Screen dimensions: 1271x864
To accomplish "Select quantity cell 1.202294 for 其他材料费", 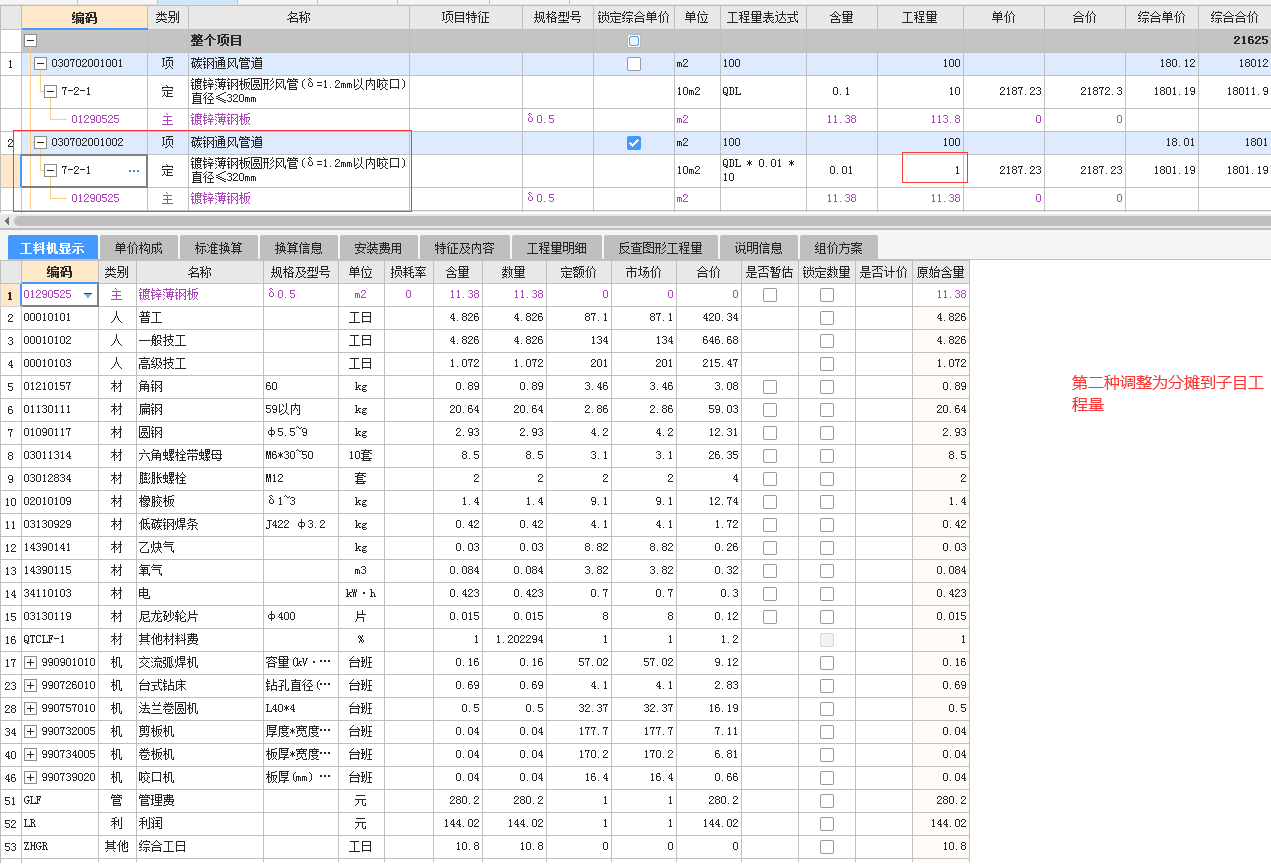I will click(x=515, y=640).
